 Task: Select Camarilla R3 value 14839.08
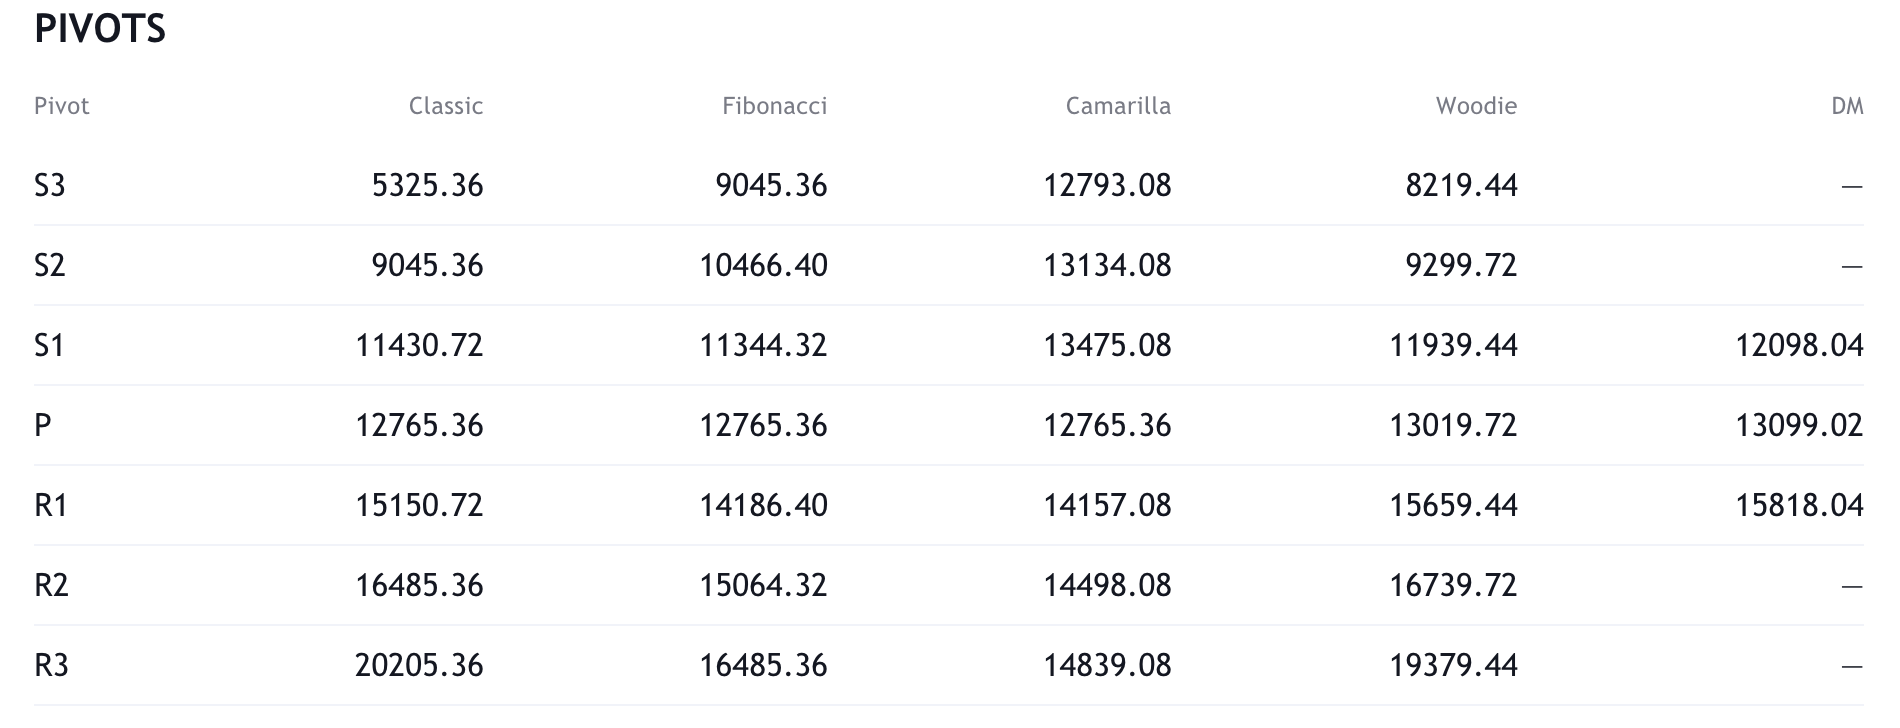coord(1107,665)
